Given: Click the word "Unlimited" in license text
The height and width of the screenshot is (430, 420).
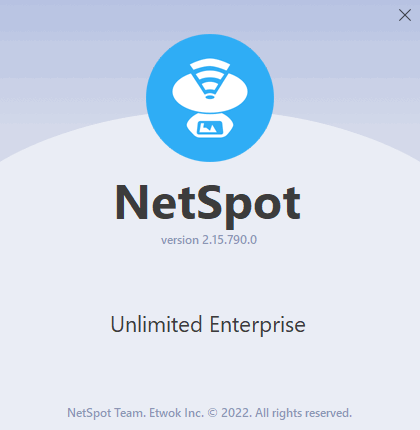Looking at the screenshot, I should point(156,324).
